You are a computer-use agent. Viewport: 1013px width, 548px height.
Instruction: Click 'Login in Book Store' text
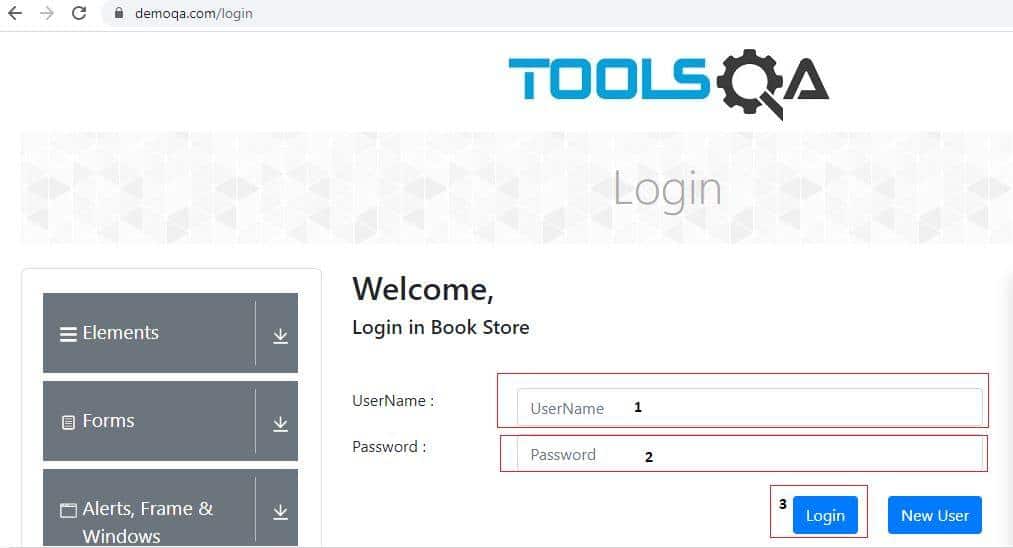441,328
